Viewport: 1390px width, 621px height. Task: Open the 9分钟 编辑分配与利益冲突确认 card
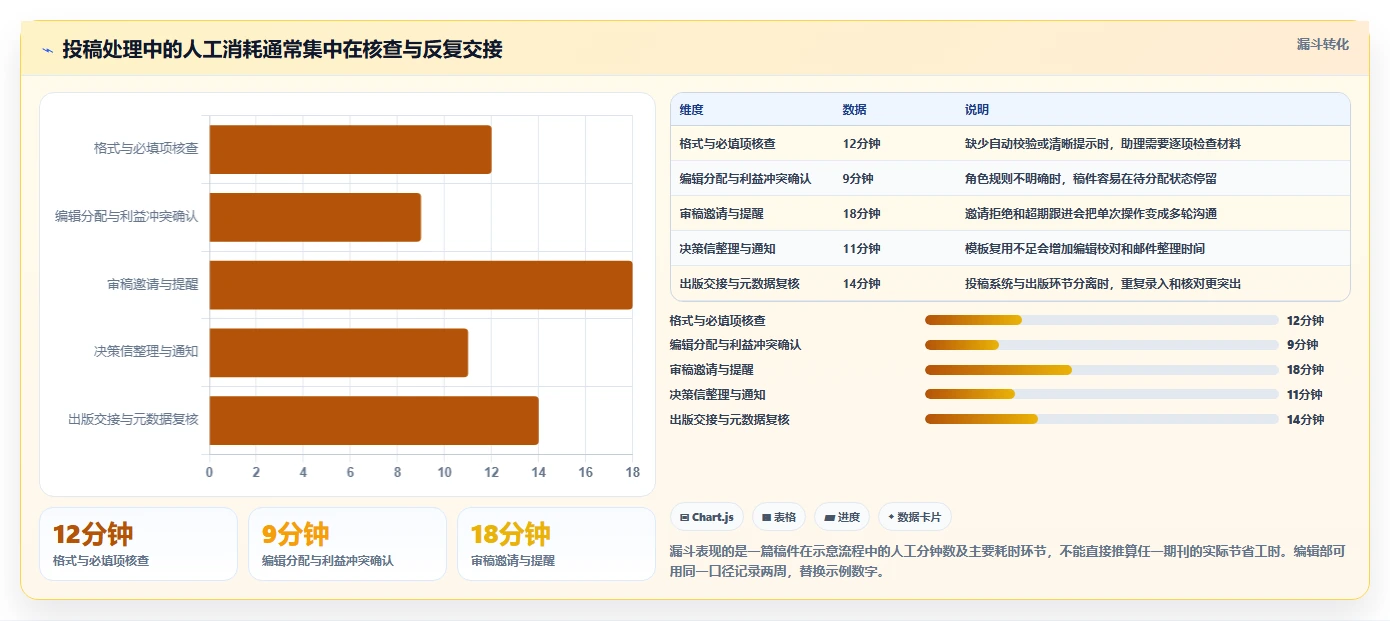347,544
